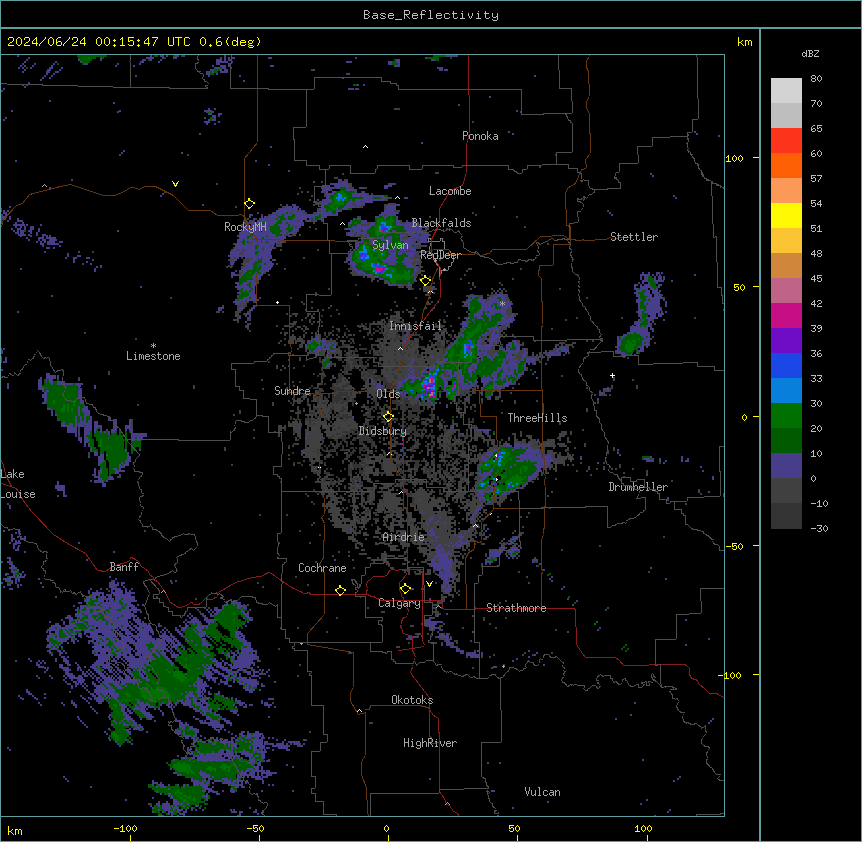Select the ThreeHills label
Viewport: 862px width, 842px height.
click(537, 418)
